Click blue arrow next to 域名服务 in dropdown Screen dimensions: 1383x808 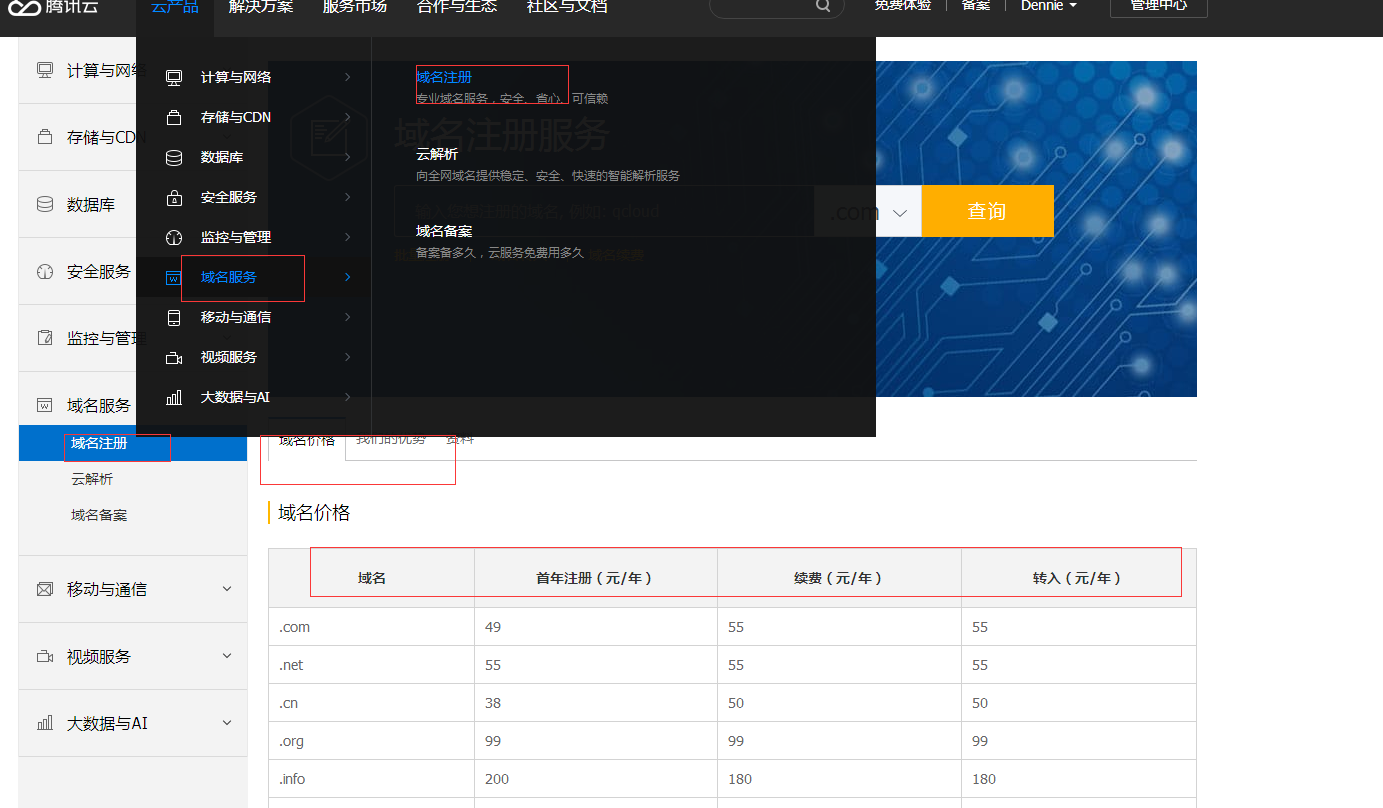point(347,277)
